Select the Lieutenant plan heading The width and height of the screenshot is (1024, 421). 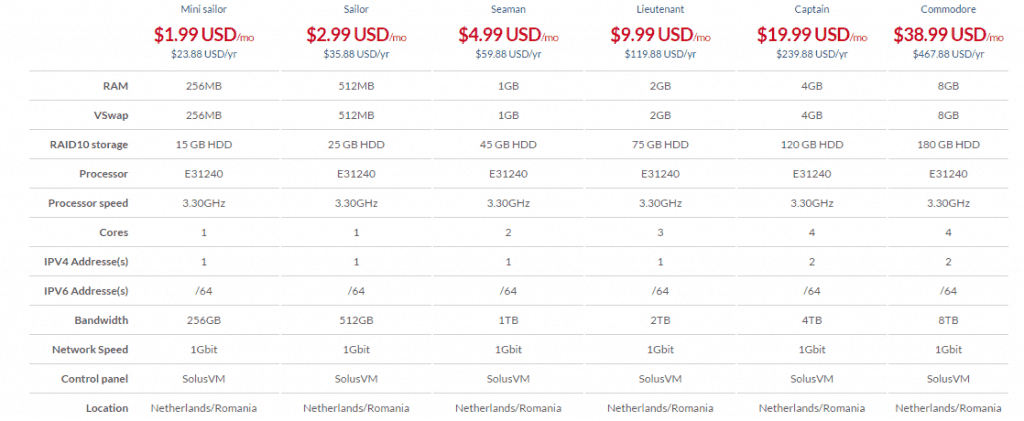pos(660,10)
